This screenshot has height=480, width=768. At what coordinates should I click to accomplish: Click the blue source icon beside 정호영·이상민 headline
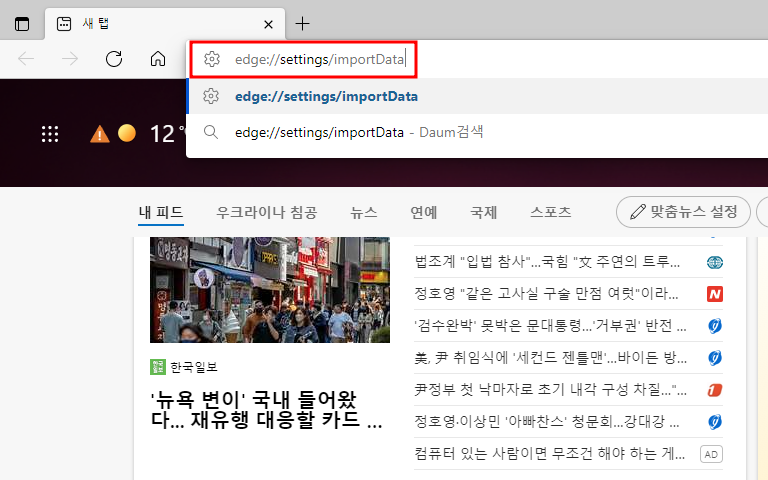point(715,422)
